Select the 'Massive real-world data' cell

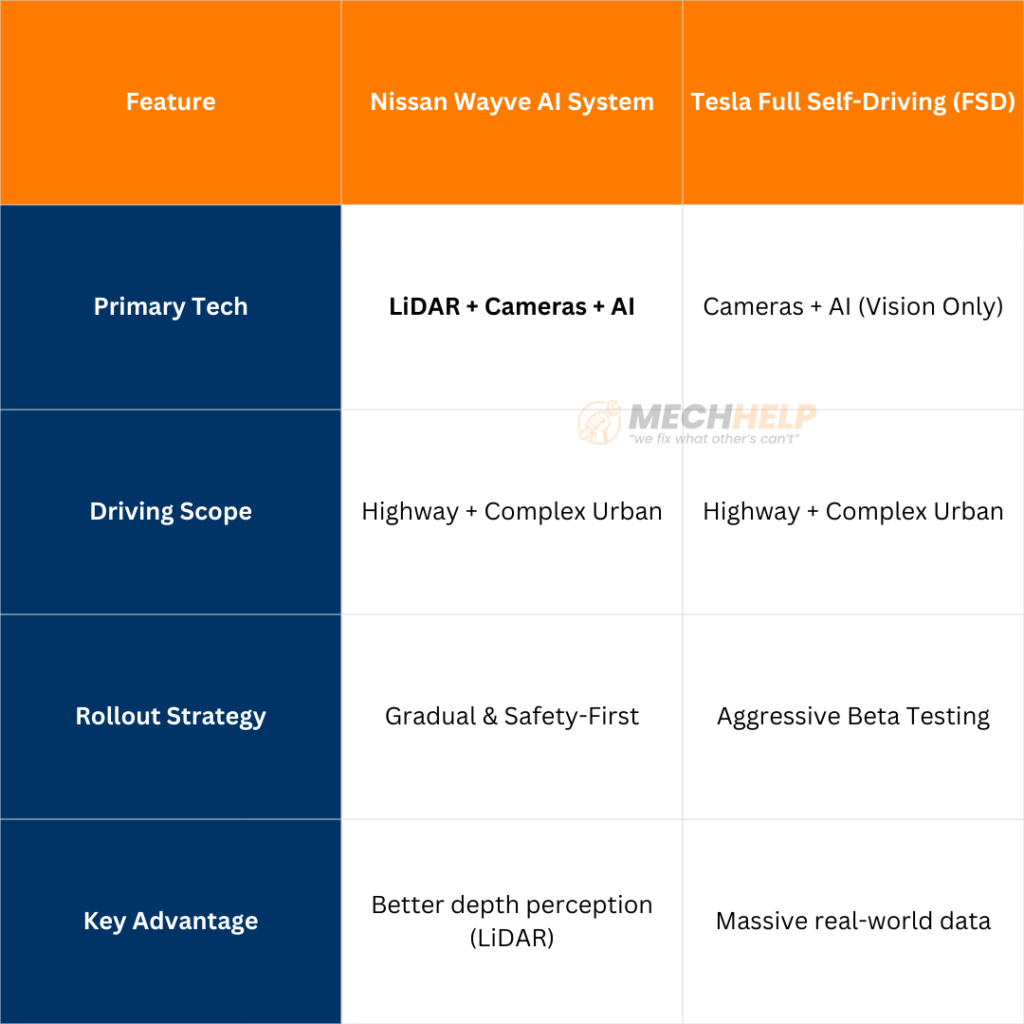point(853,921)
